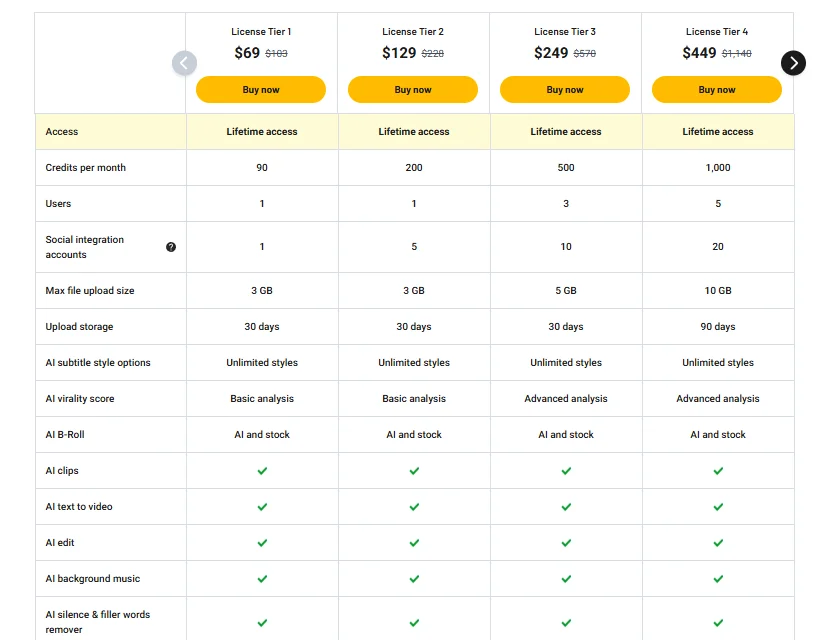Click Buy now for License Tier 1
Viewport: 831px width, 640px height.
[261, 90]
